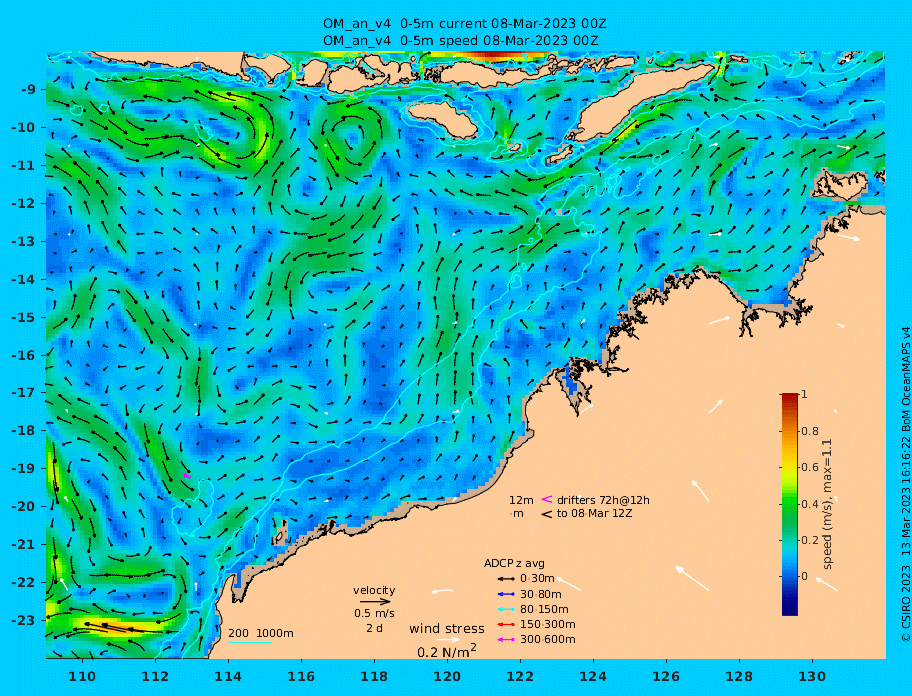Click the color bar tick label '0.2'
This screenshot has width=912, height=696.
[810, 540]
